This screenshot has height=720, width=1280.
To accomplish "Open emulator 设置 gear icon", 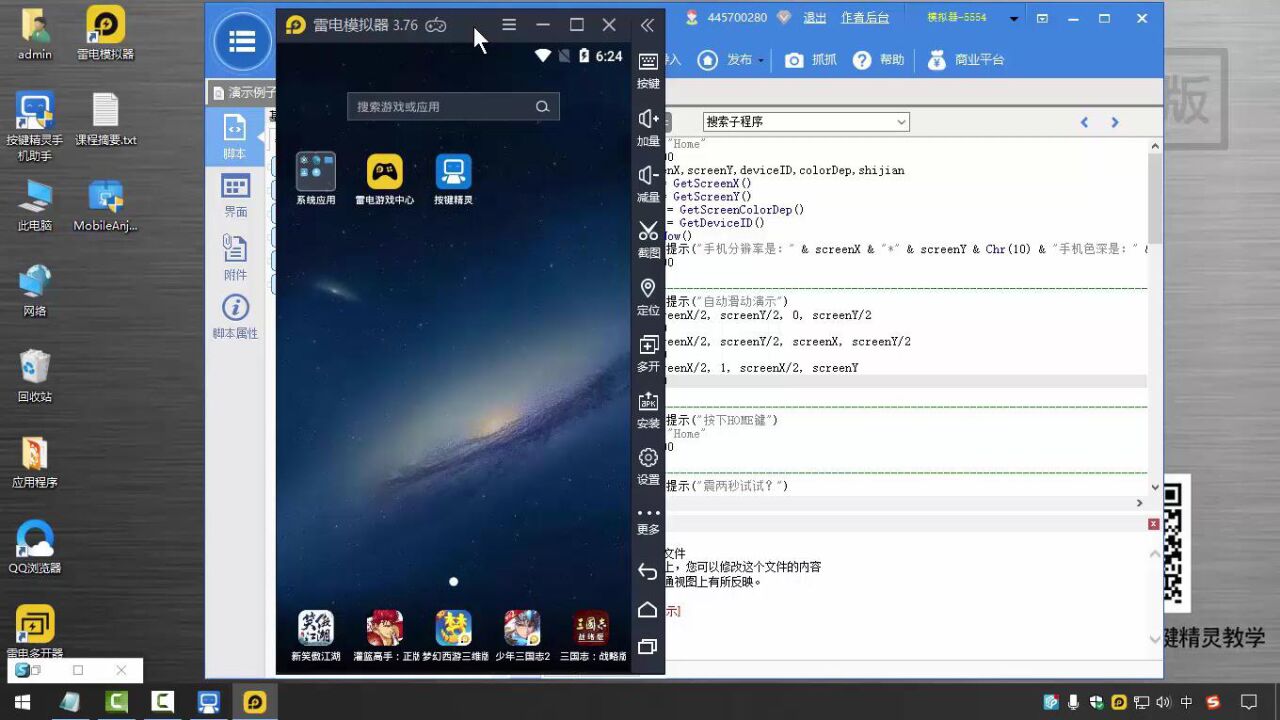I will click(x=648, y=466).
